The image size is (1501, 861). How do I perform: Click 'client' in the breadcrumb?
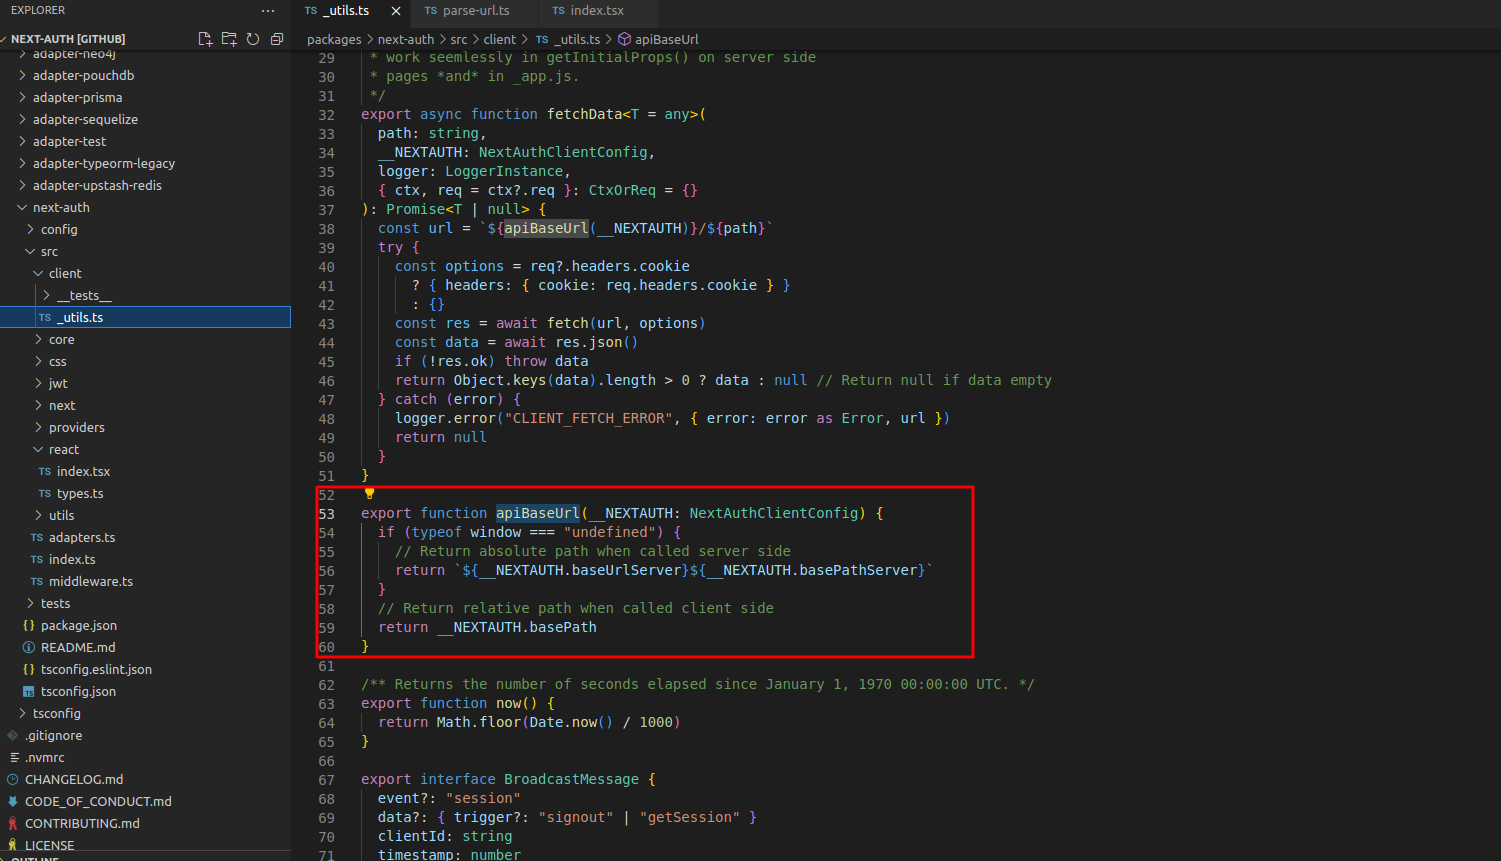(500, 40)
